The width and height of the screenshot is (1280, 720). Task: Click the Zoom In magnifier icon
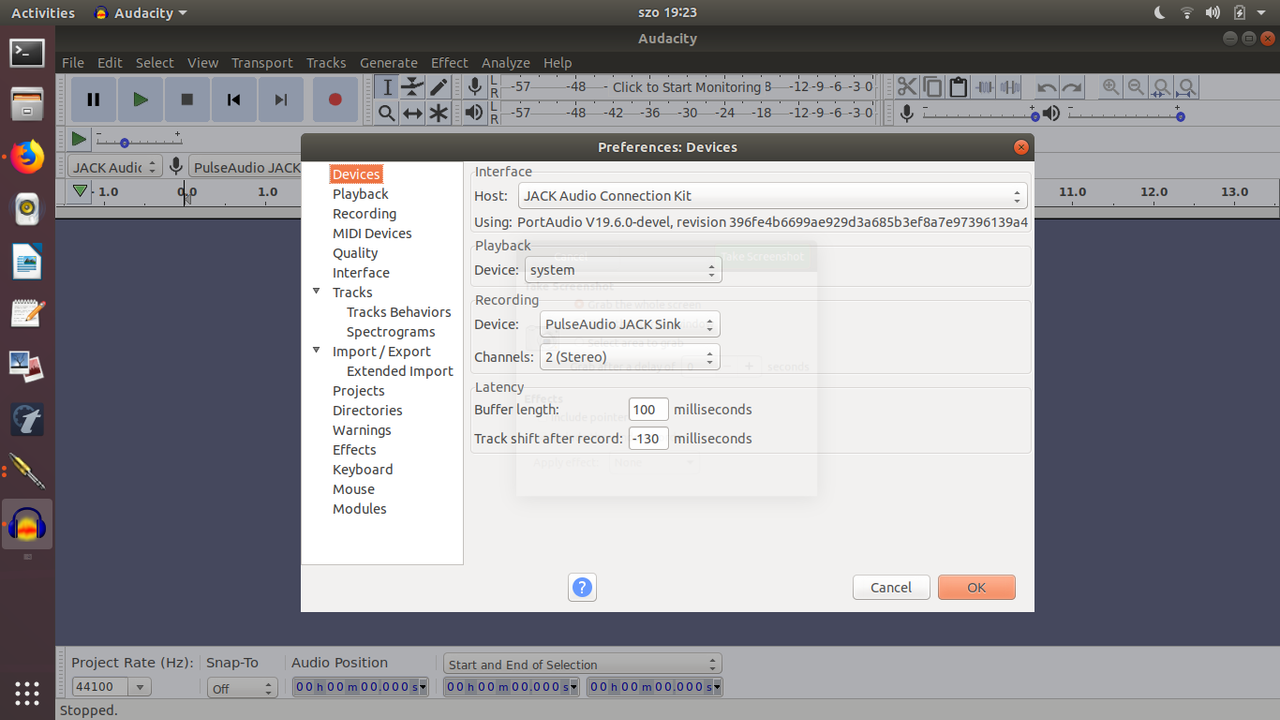1110,87
